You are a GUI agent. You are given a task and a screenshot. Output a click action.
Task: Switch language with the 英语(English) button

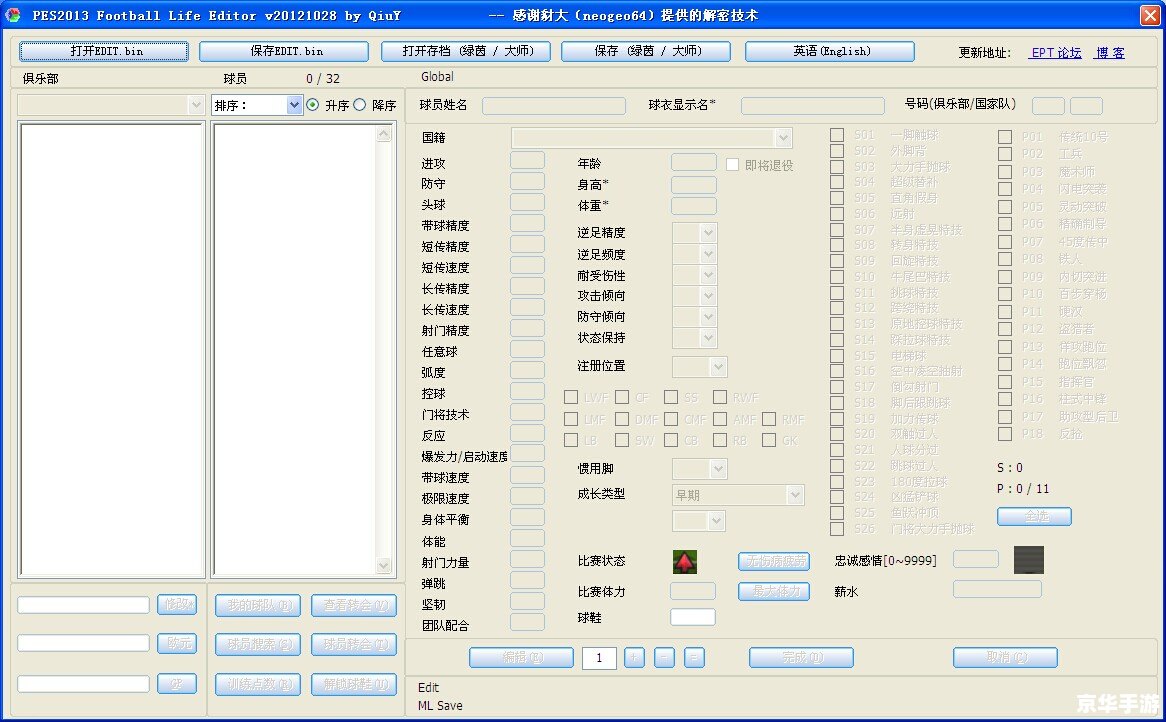[x=829, y=51]
